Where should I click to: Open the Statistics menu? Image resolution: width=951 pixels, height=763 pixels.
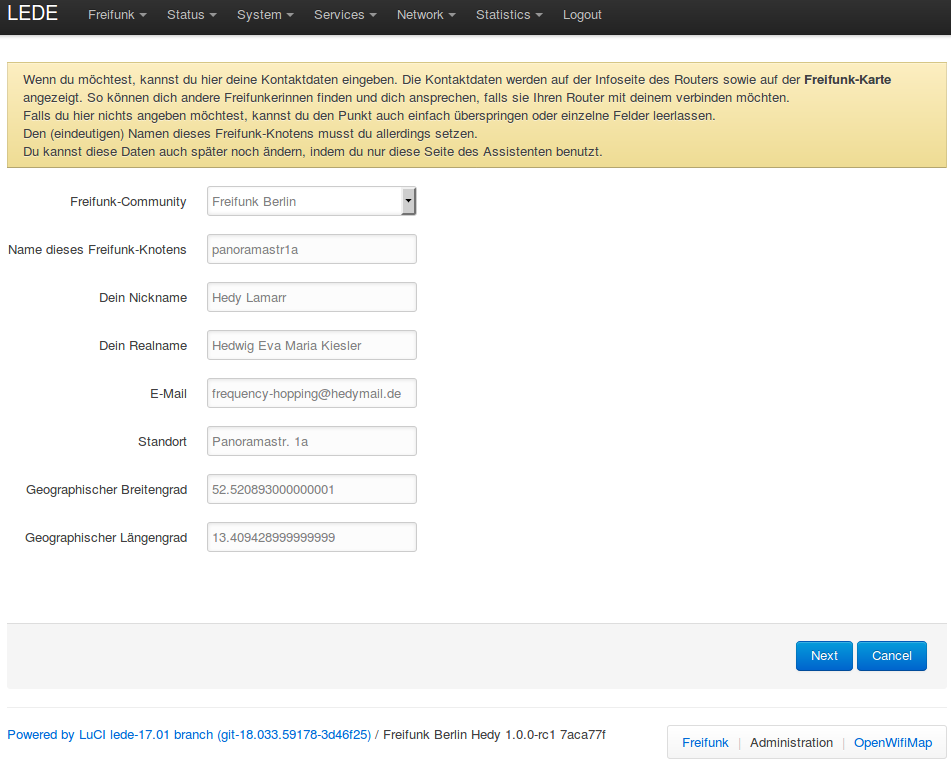(509, 15)
